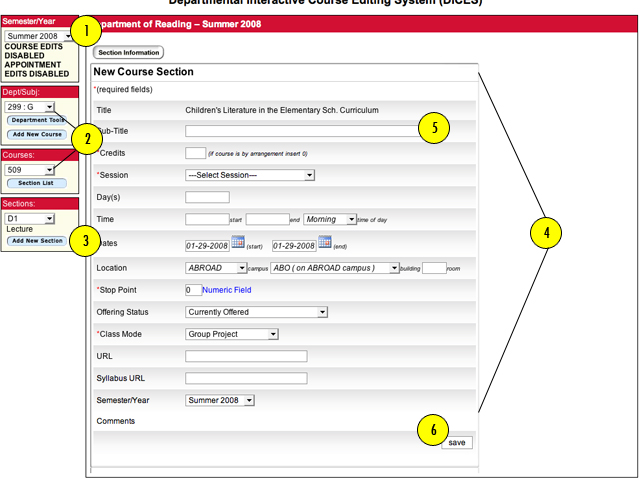
Task: Open the Section List button
Action: tap(37, 183)
